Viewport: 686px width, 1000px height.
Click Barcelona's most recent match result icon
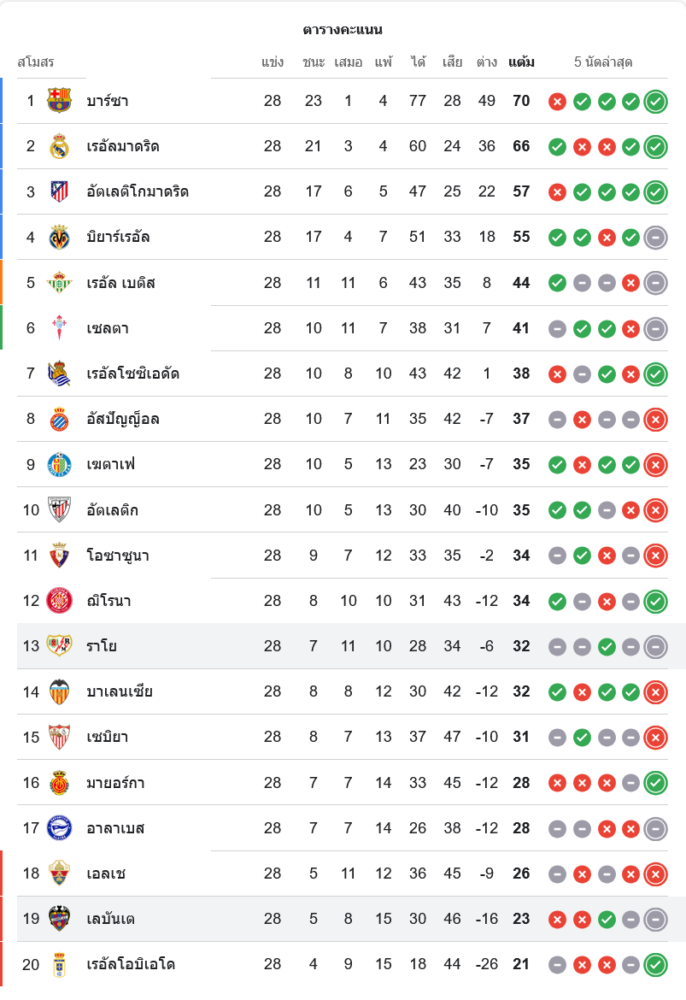pyautogui.click(x=655, y=101)
